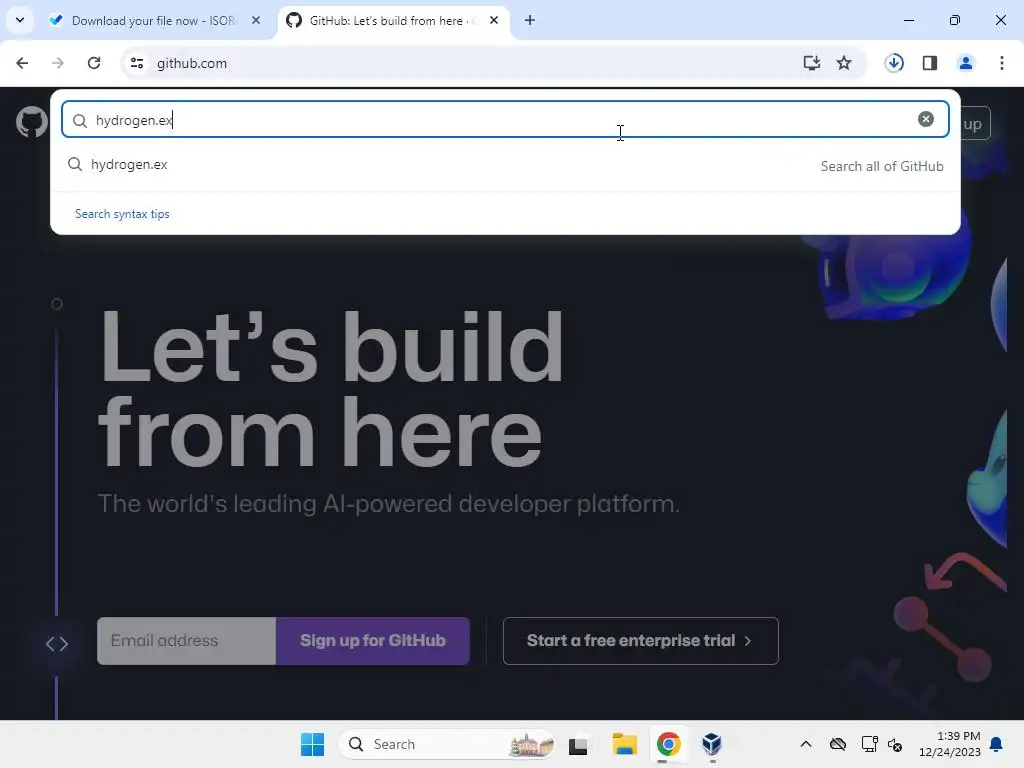Click the browser forward arrow
Image resolution: width=1024 pixels, height=768 pixels.
[x=58, y=63]
